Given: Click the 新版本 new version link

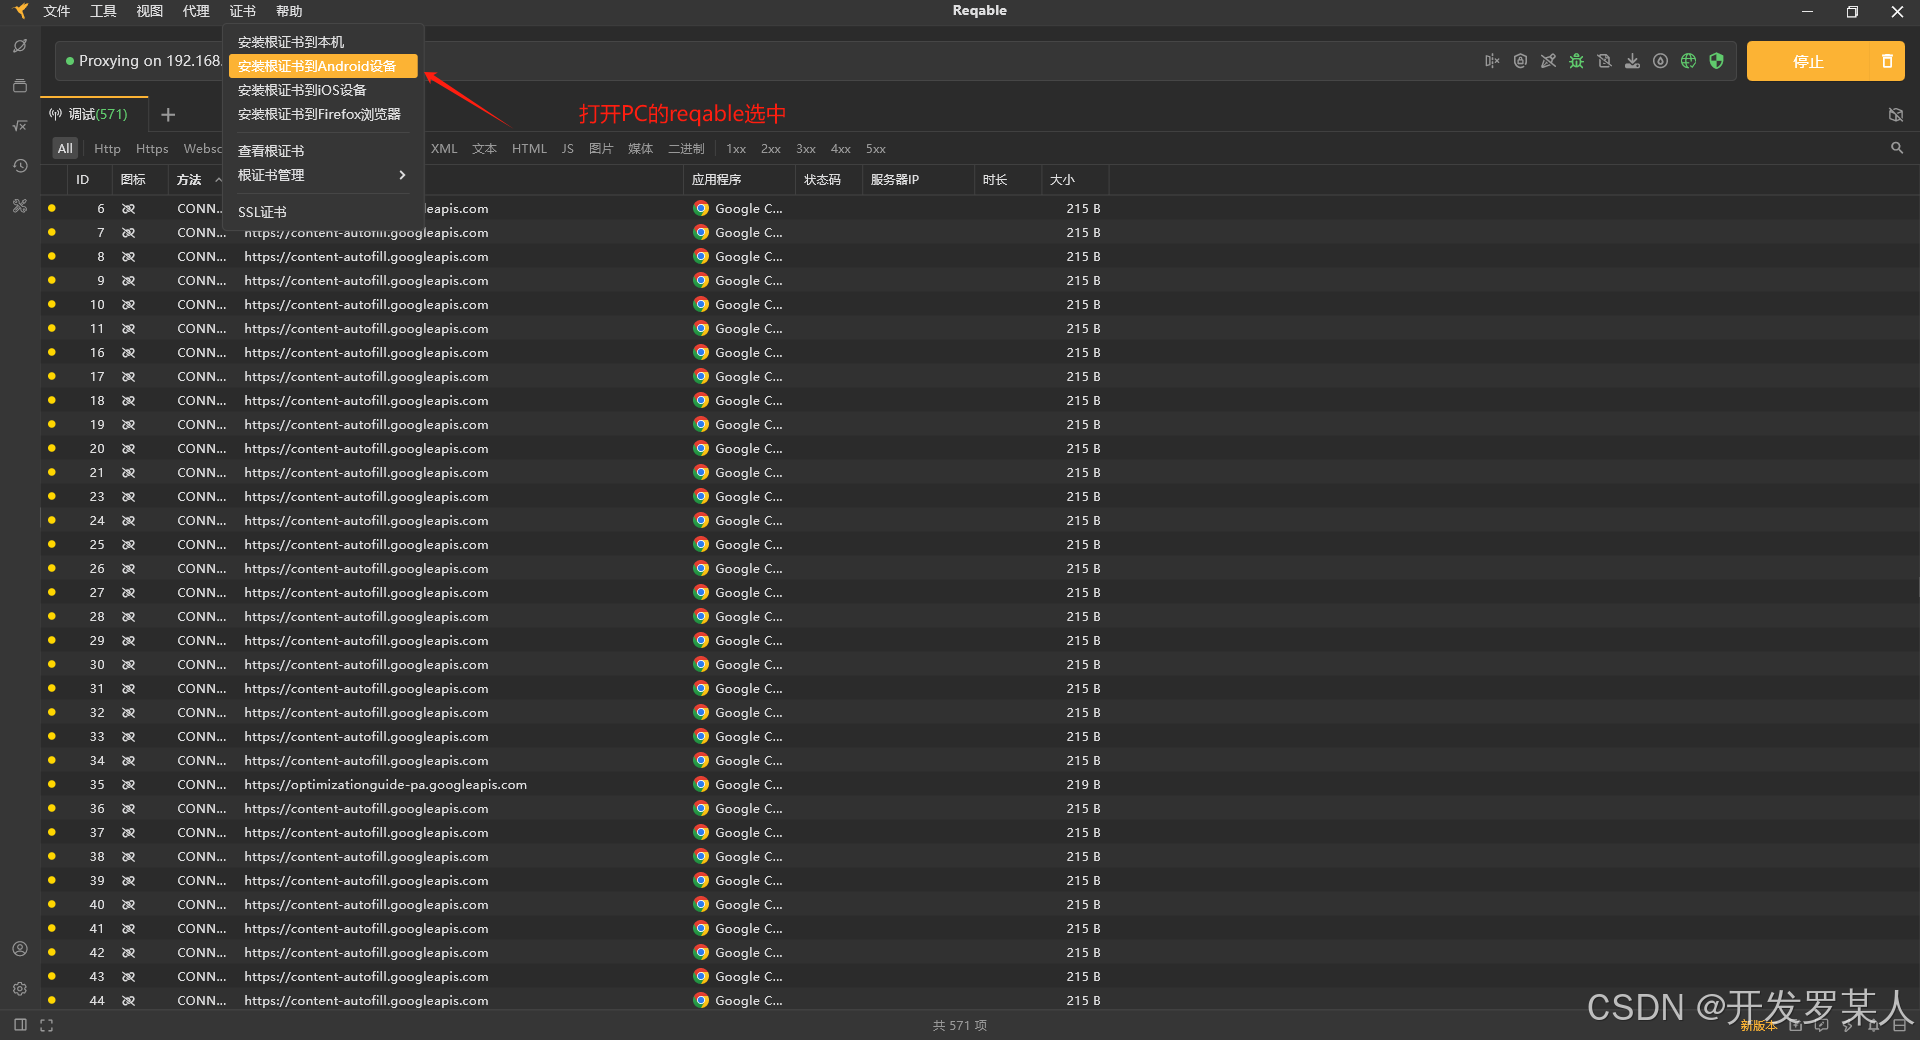Looking at the screenshot, I should (1758, 1026).
